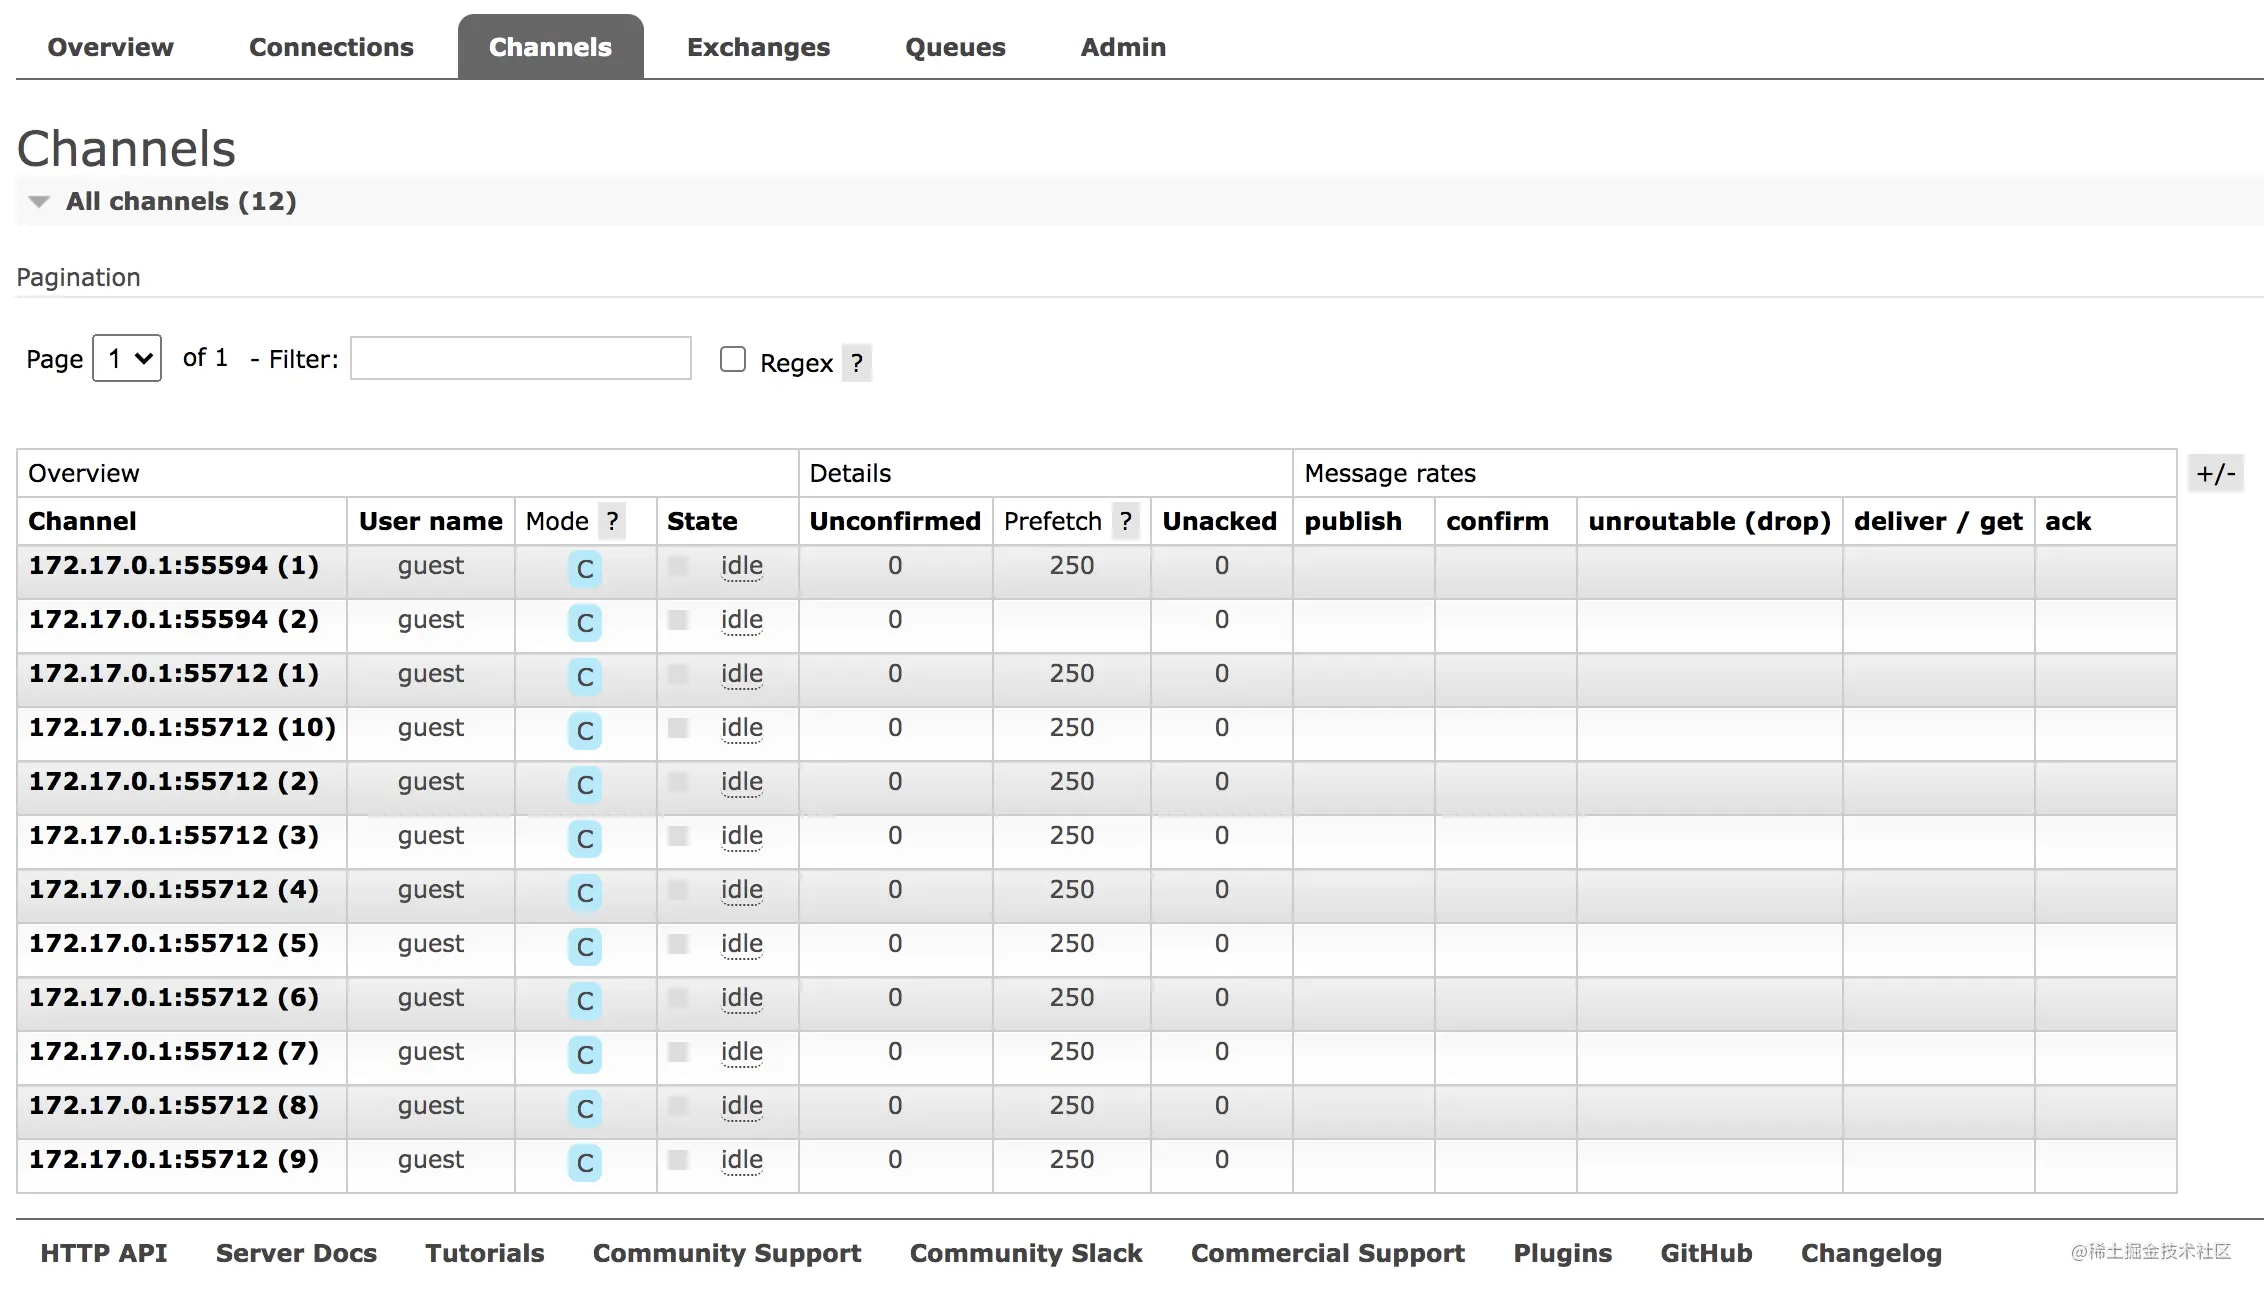Image resolution: width=2264 pixels, height=1294 pixels.
Task: Open the Community Support link
Action: pyautogui.click(x=727, y=1254)
